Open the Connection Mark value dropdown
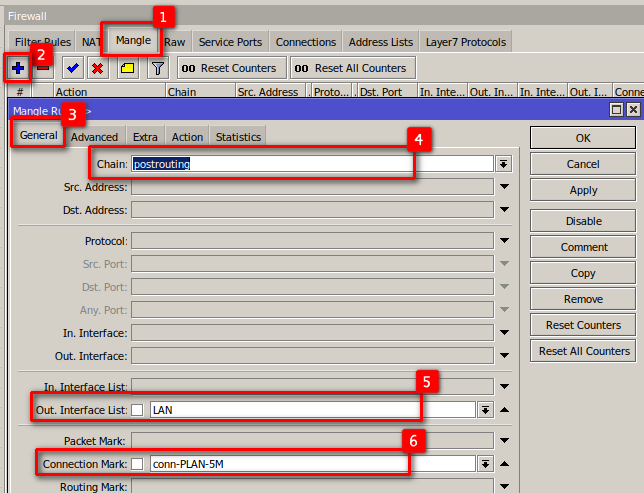Screen dimensions: 644x493 tap(485, 464)
